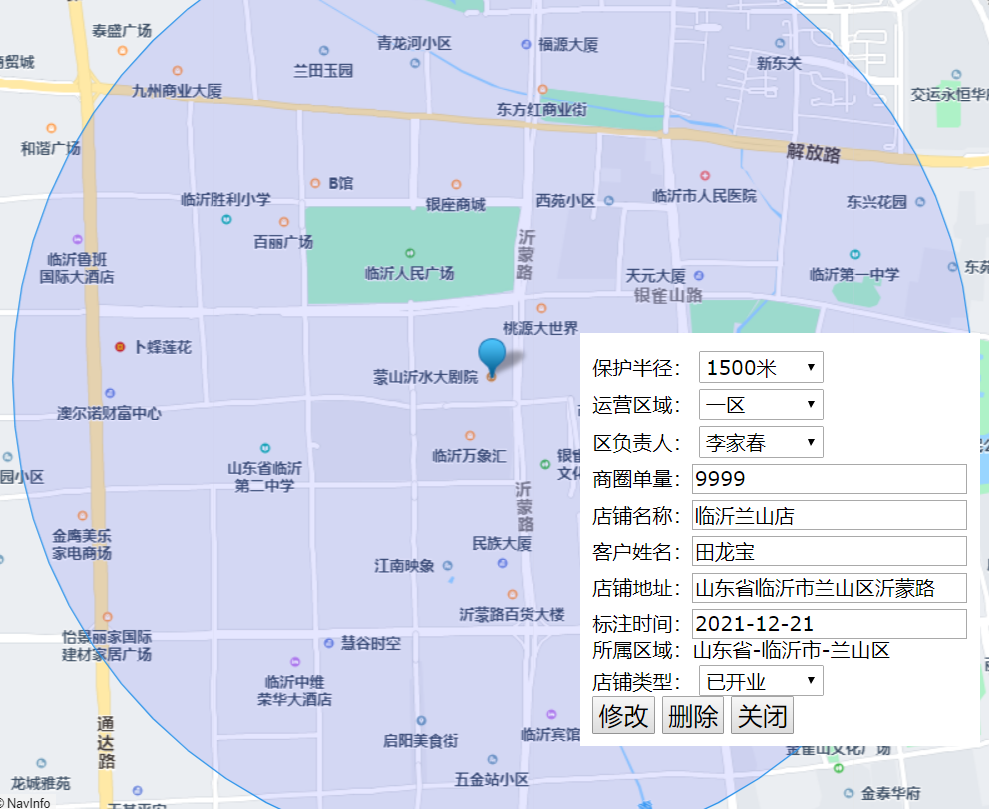The width and height of the screenshot is (989, 809).
Task: Click the 沂蒙路百货大楼 orange marker
Action: [513, 594]
